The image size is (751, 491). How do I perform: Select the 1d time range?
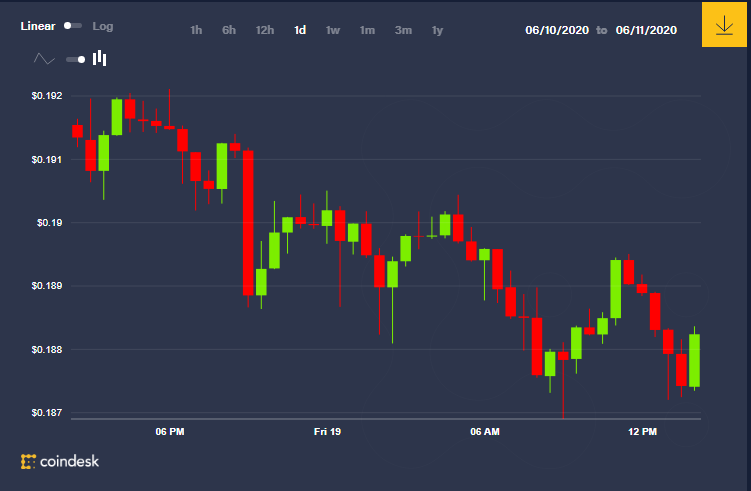tap(300, 30)
